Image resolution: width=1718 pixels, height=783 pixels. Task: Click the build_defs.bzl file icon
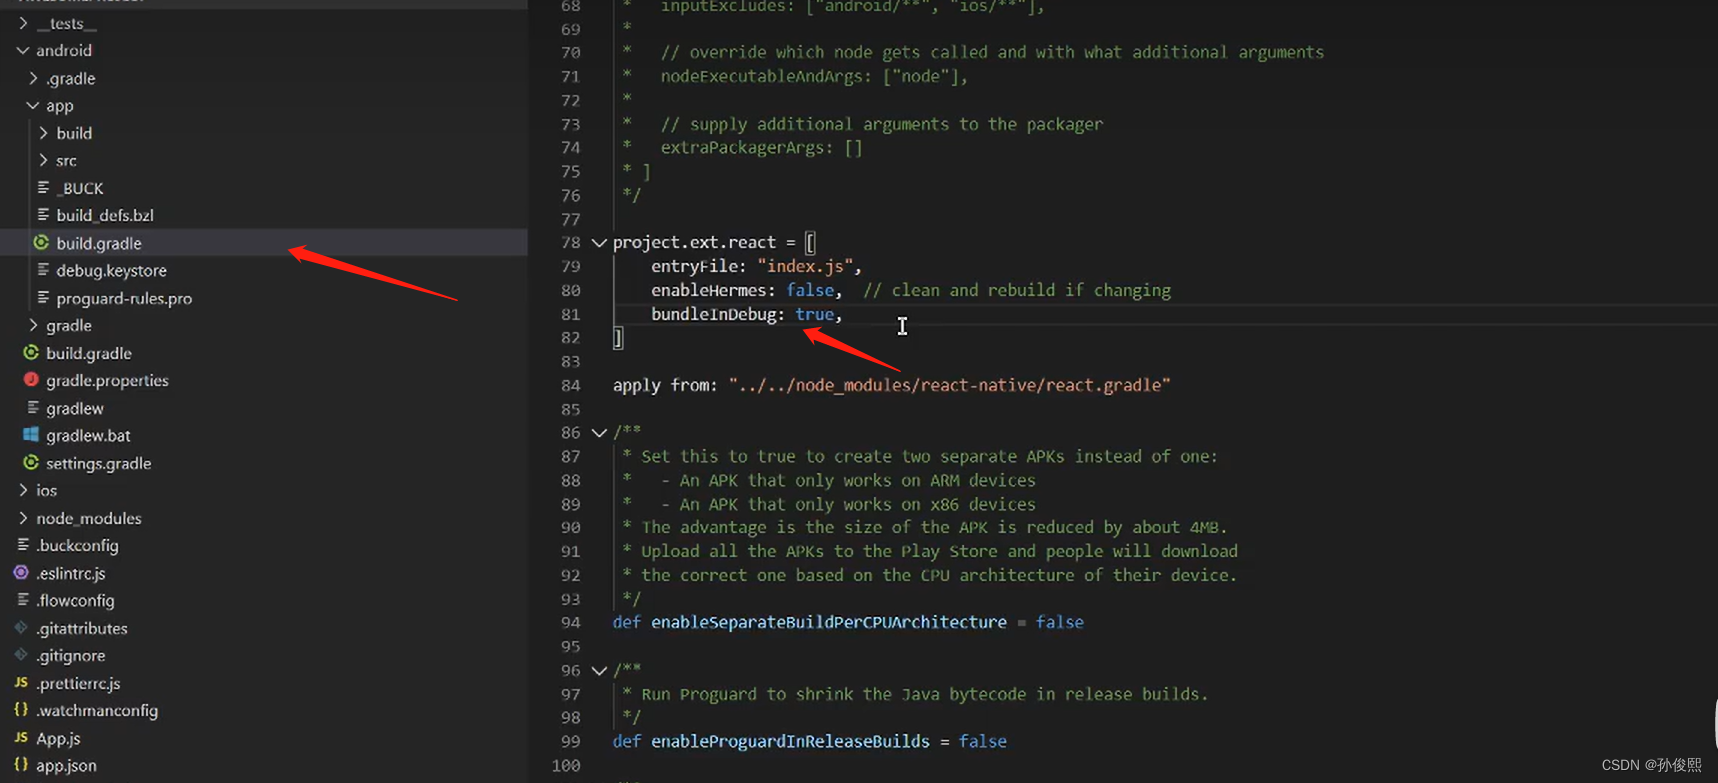click(43, 215)
